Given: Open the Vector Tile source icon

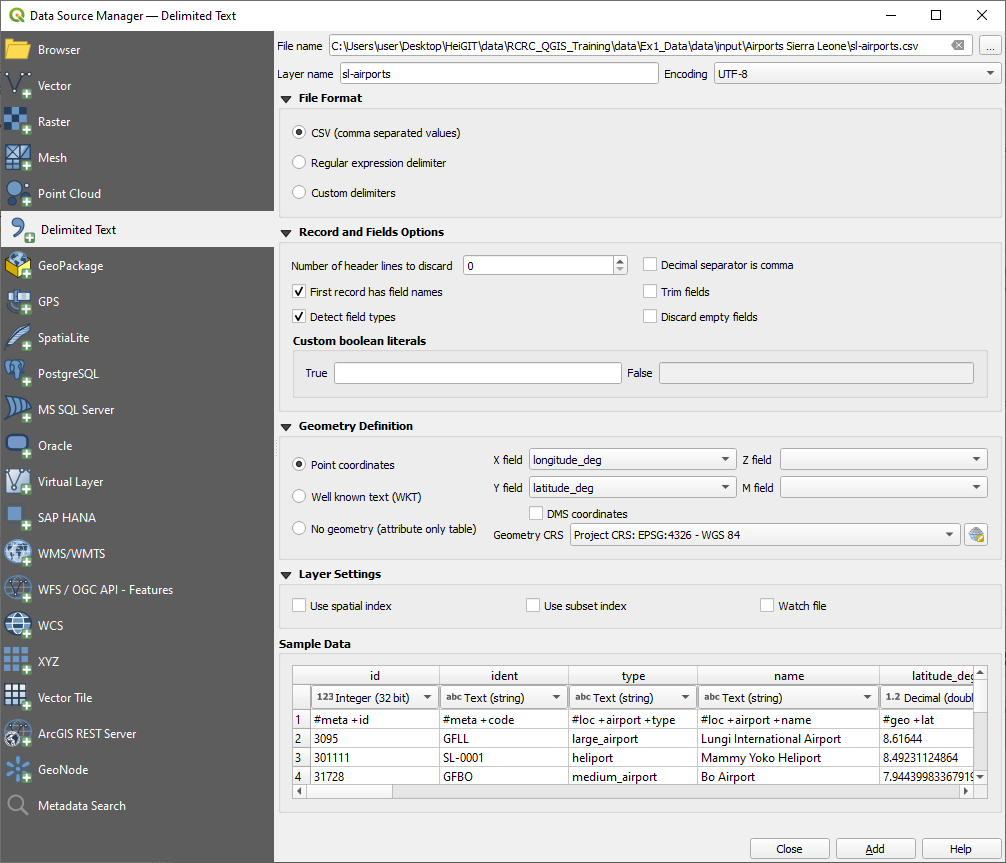Looking at the screenshot, I should coord(18,698).
